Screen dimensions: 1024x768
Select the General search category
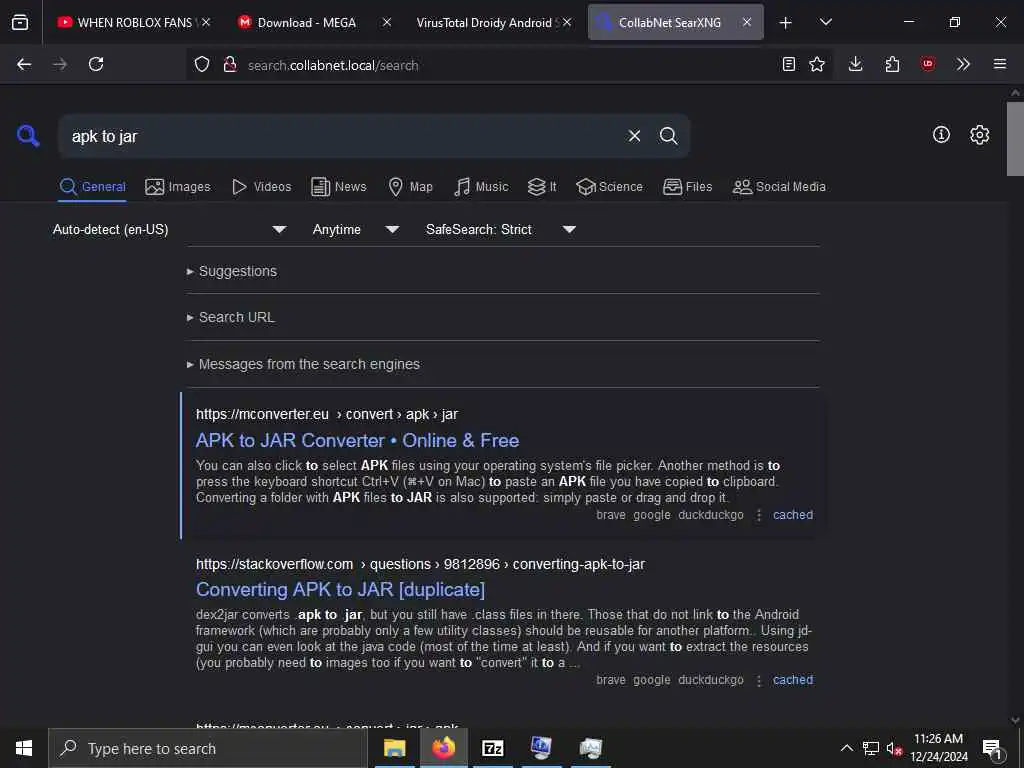pyautogui.click(x=92, y=187)
